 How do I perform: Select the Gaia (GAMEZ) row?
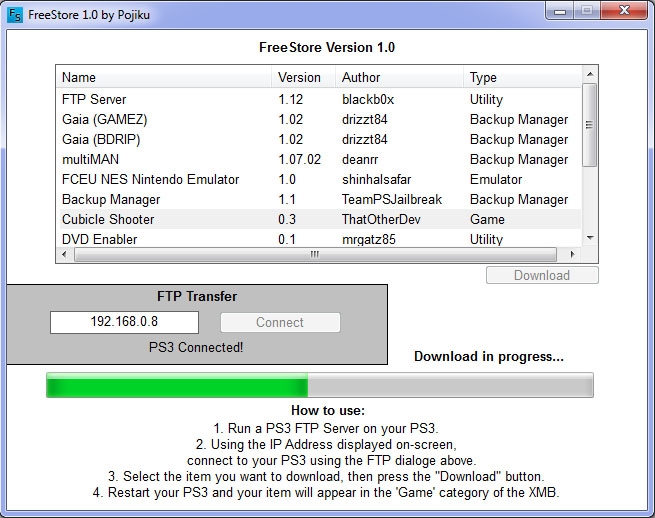pyautogui.click(x=320, y=119)
